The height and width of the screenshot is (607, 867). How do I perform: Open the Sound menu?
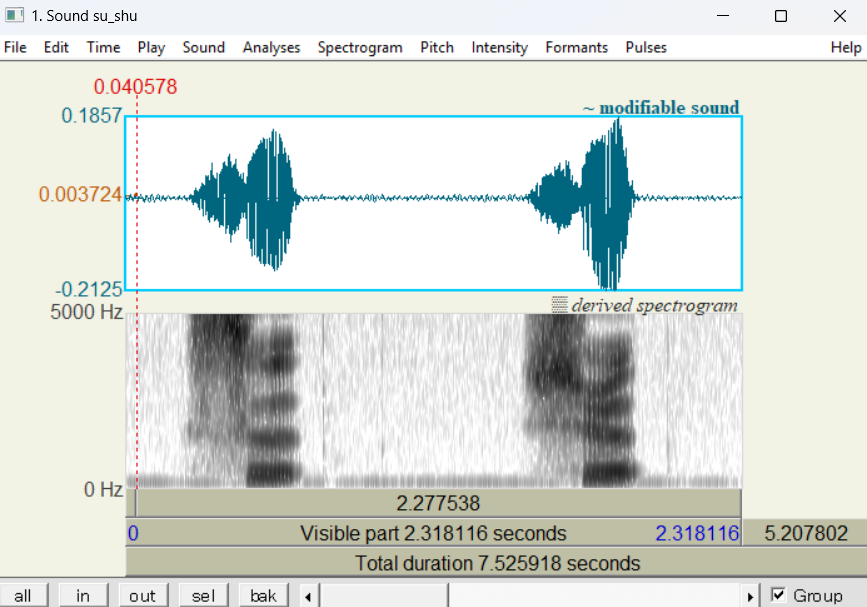coord(203,48)
